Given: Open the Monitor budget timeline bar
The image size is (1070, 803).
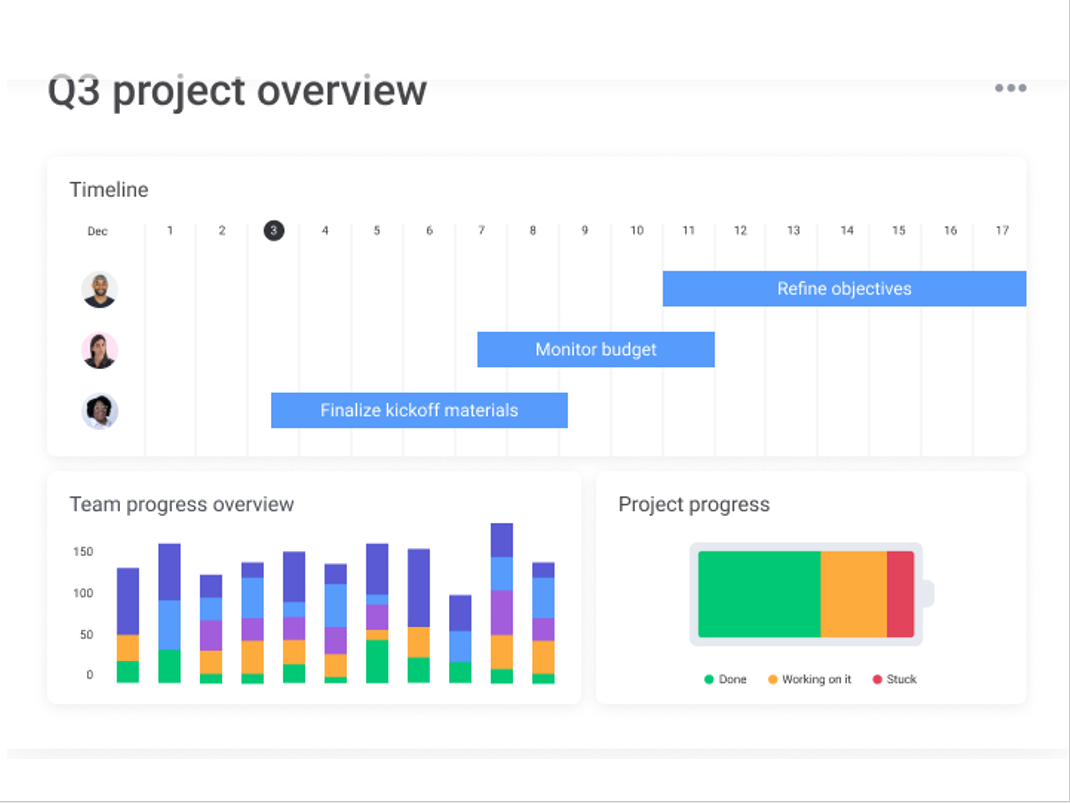Looking at the screenshot, I should (x=596, y=350).
